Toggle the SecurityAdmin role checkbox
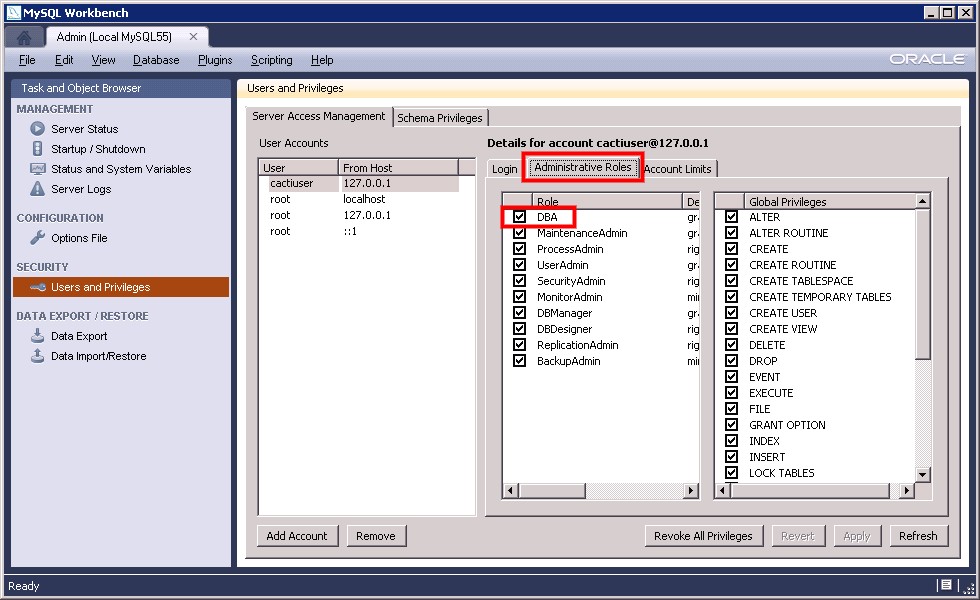 click(x=519, y=281)
